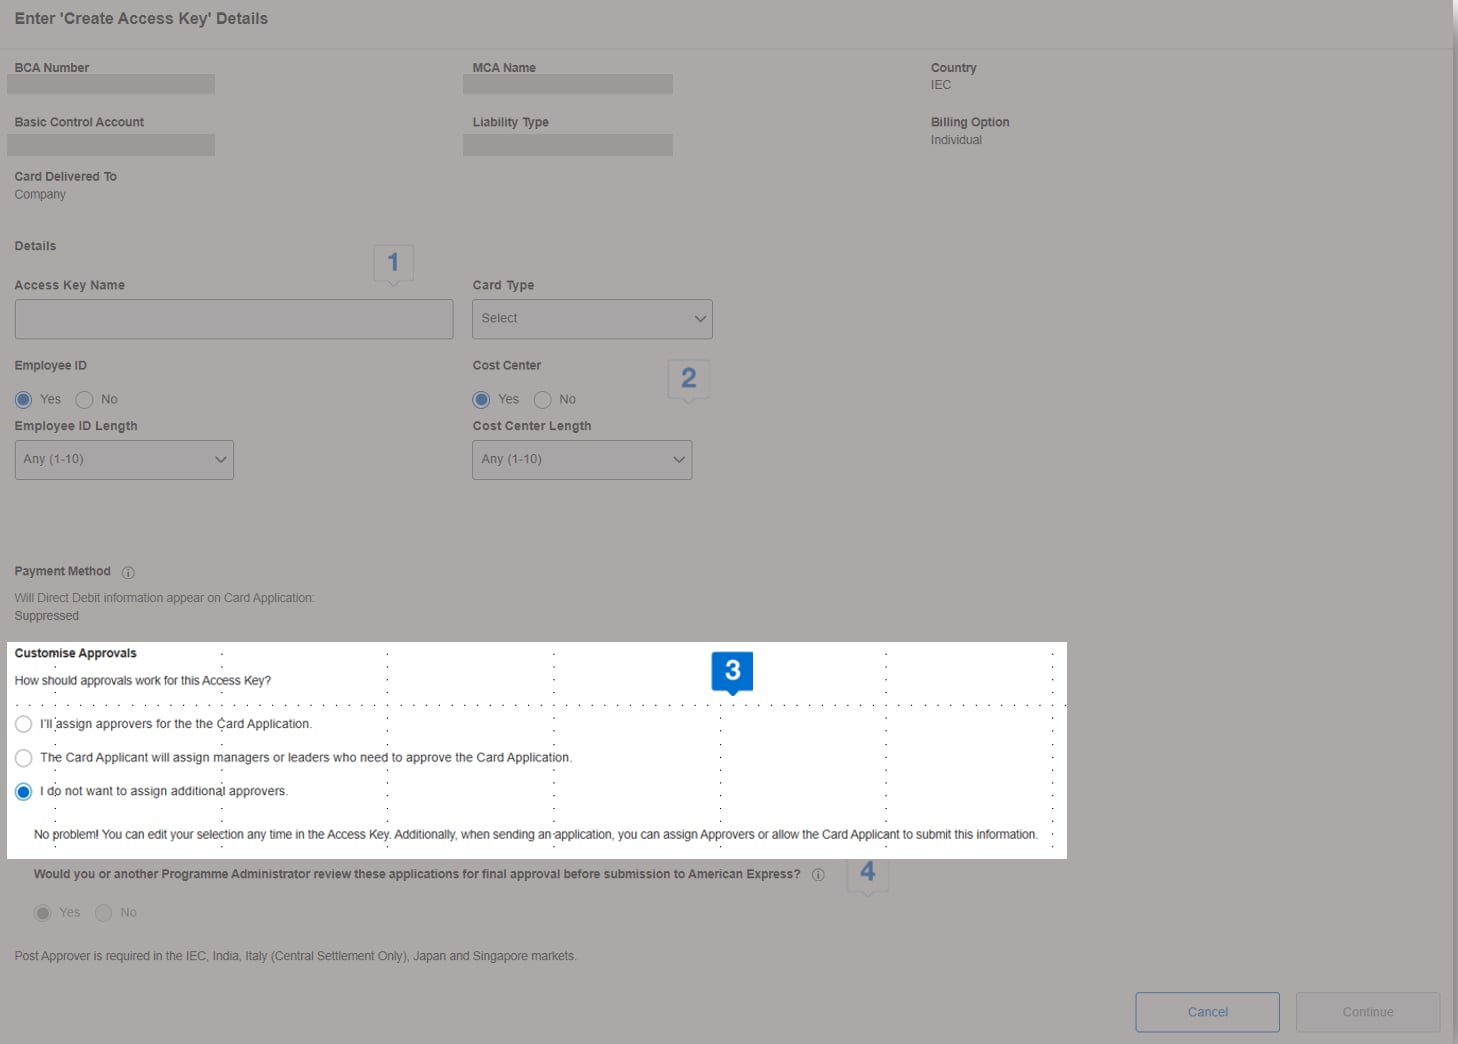Select No for Programme Administrator final review
Viewport: 1458px width, 1044px height.
coord(104,913)
